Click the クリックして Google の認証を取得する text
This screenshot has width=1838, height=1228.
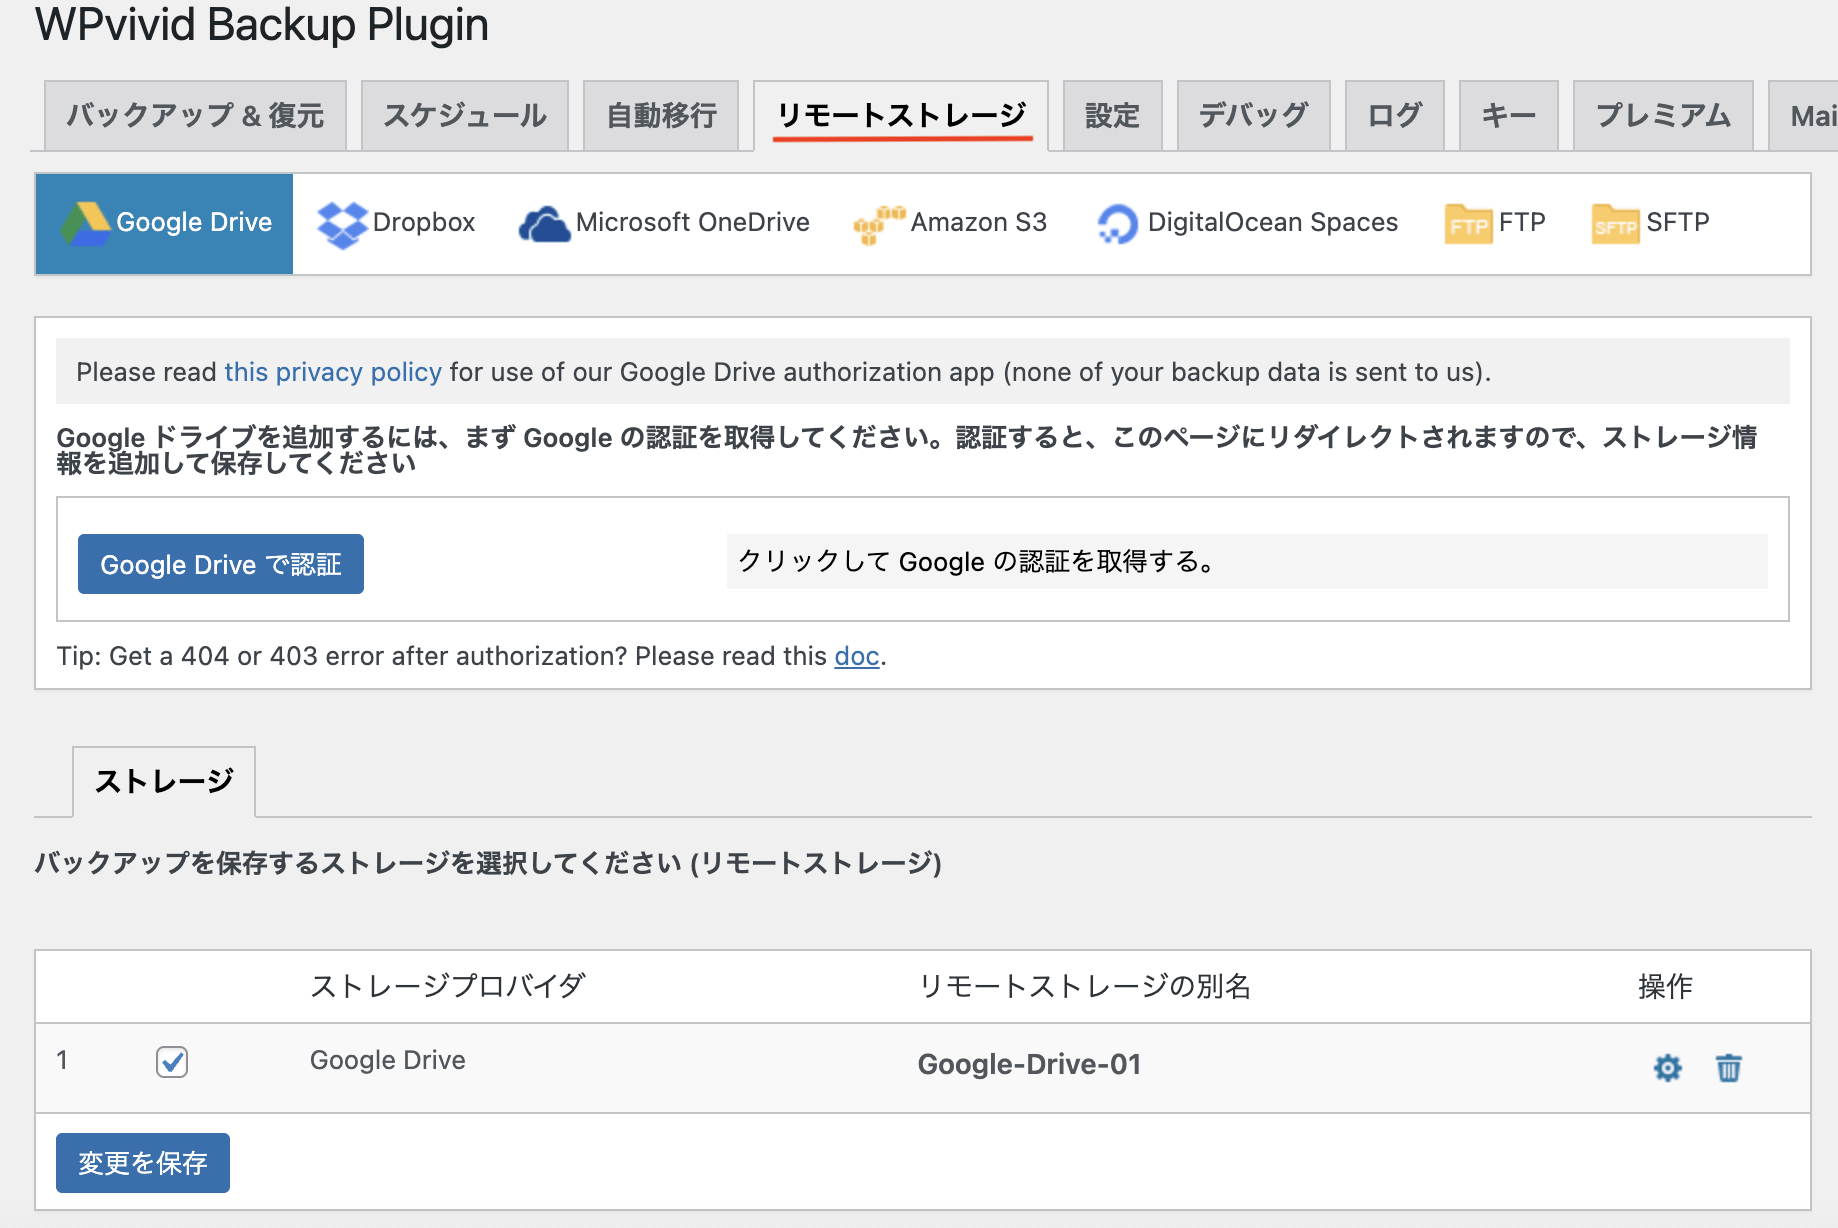[976, 562]
